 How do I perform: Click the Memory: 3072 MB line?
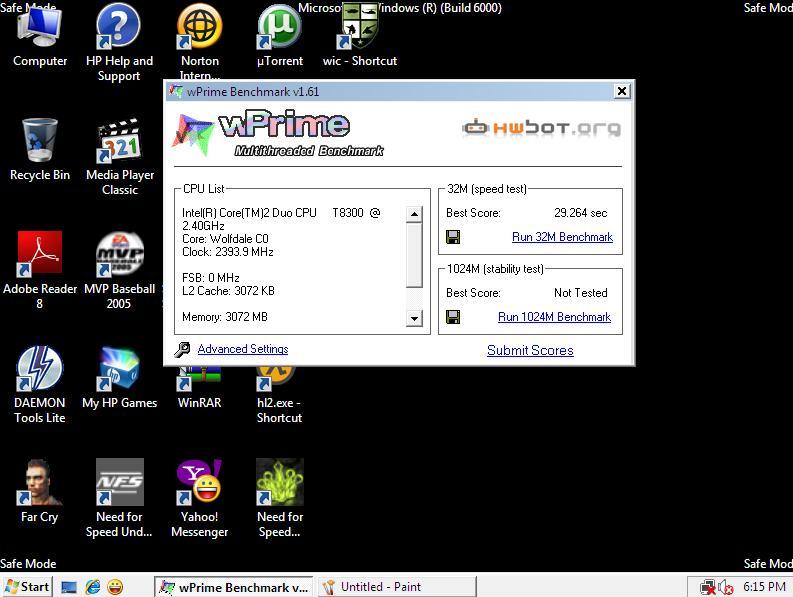coord(225,317)
